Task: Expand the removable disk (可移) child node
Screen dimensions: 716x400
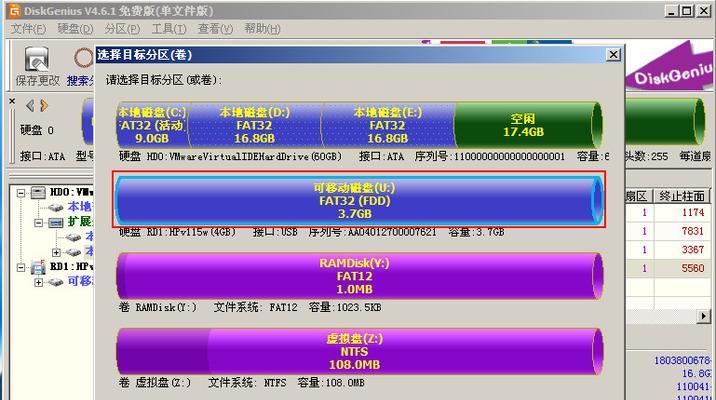Action: tap(38, 283)
